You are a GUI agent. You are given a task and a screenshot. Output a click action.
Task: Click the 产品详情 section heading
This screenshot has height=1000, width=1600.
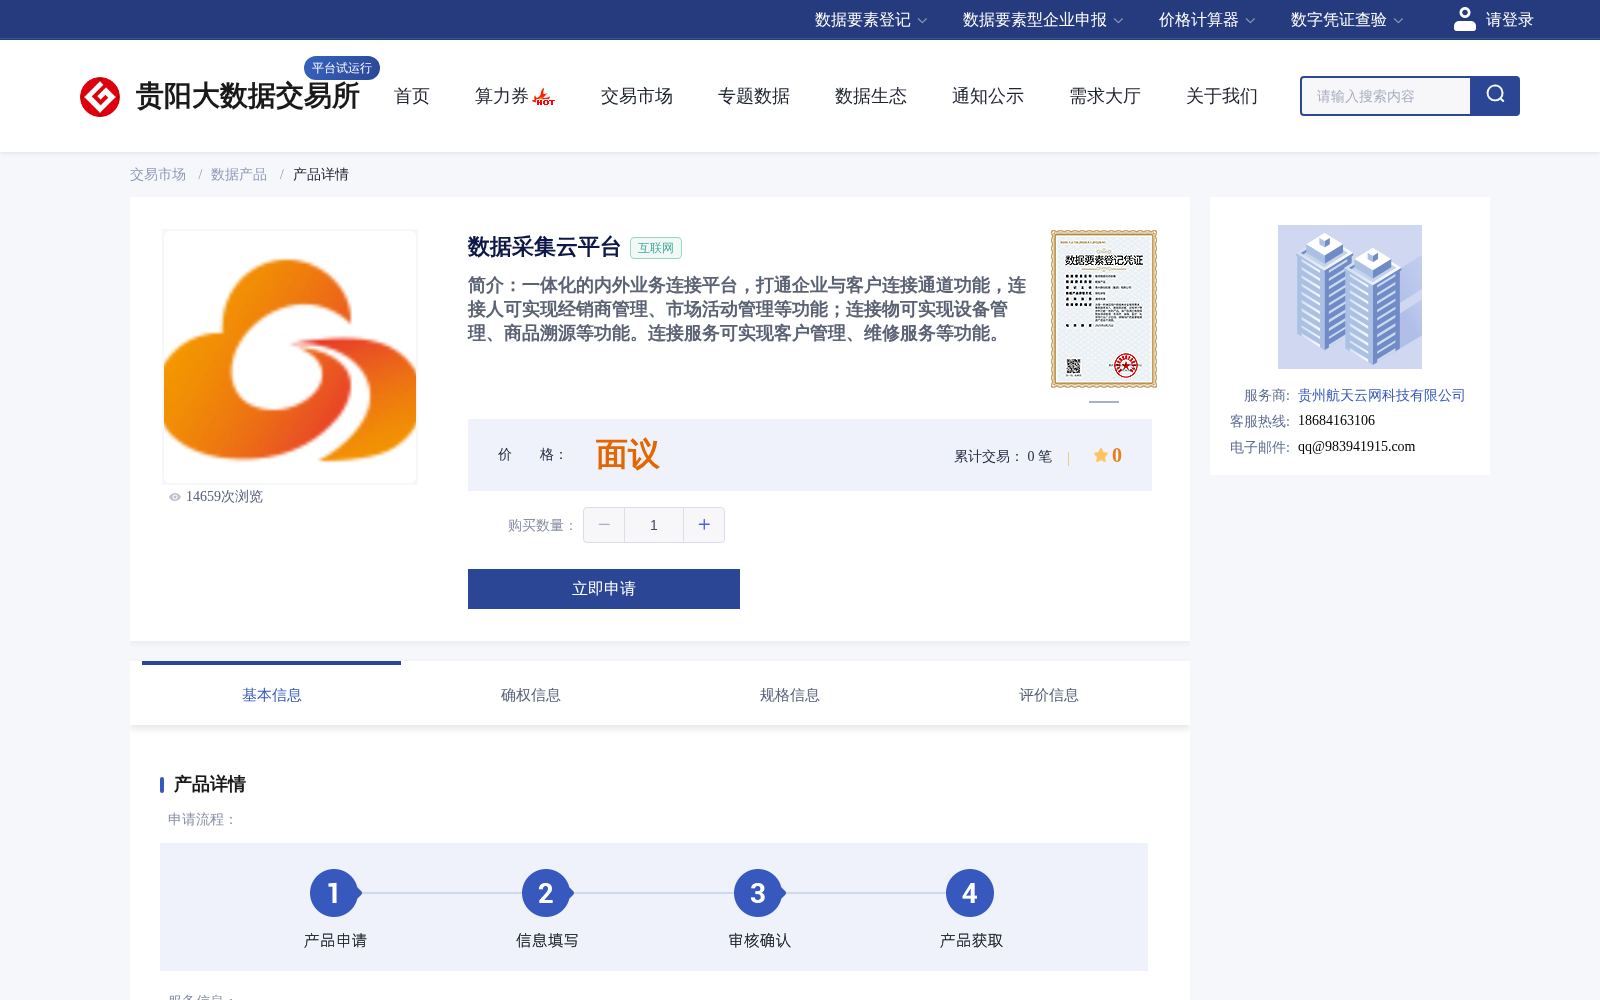pyautogui.click(x=210, y=784)
